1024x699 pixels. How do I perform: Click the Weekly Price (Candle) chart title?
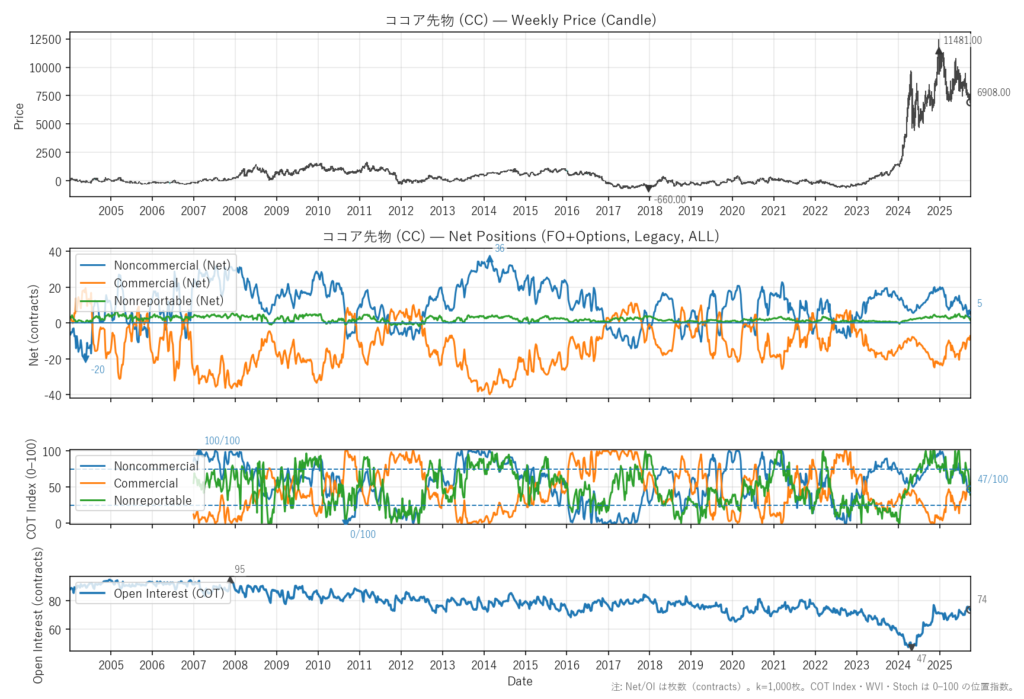pos(521,20)
